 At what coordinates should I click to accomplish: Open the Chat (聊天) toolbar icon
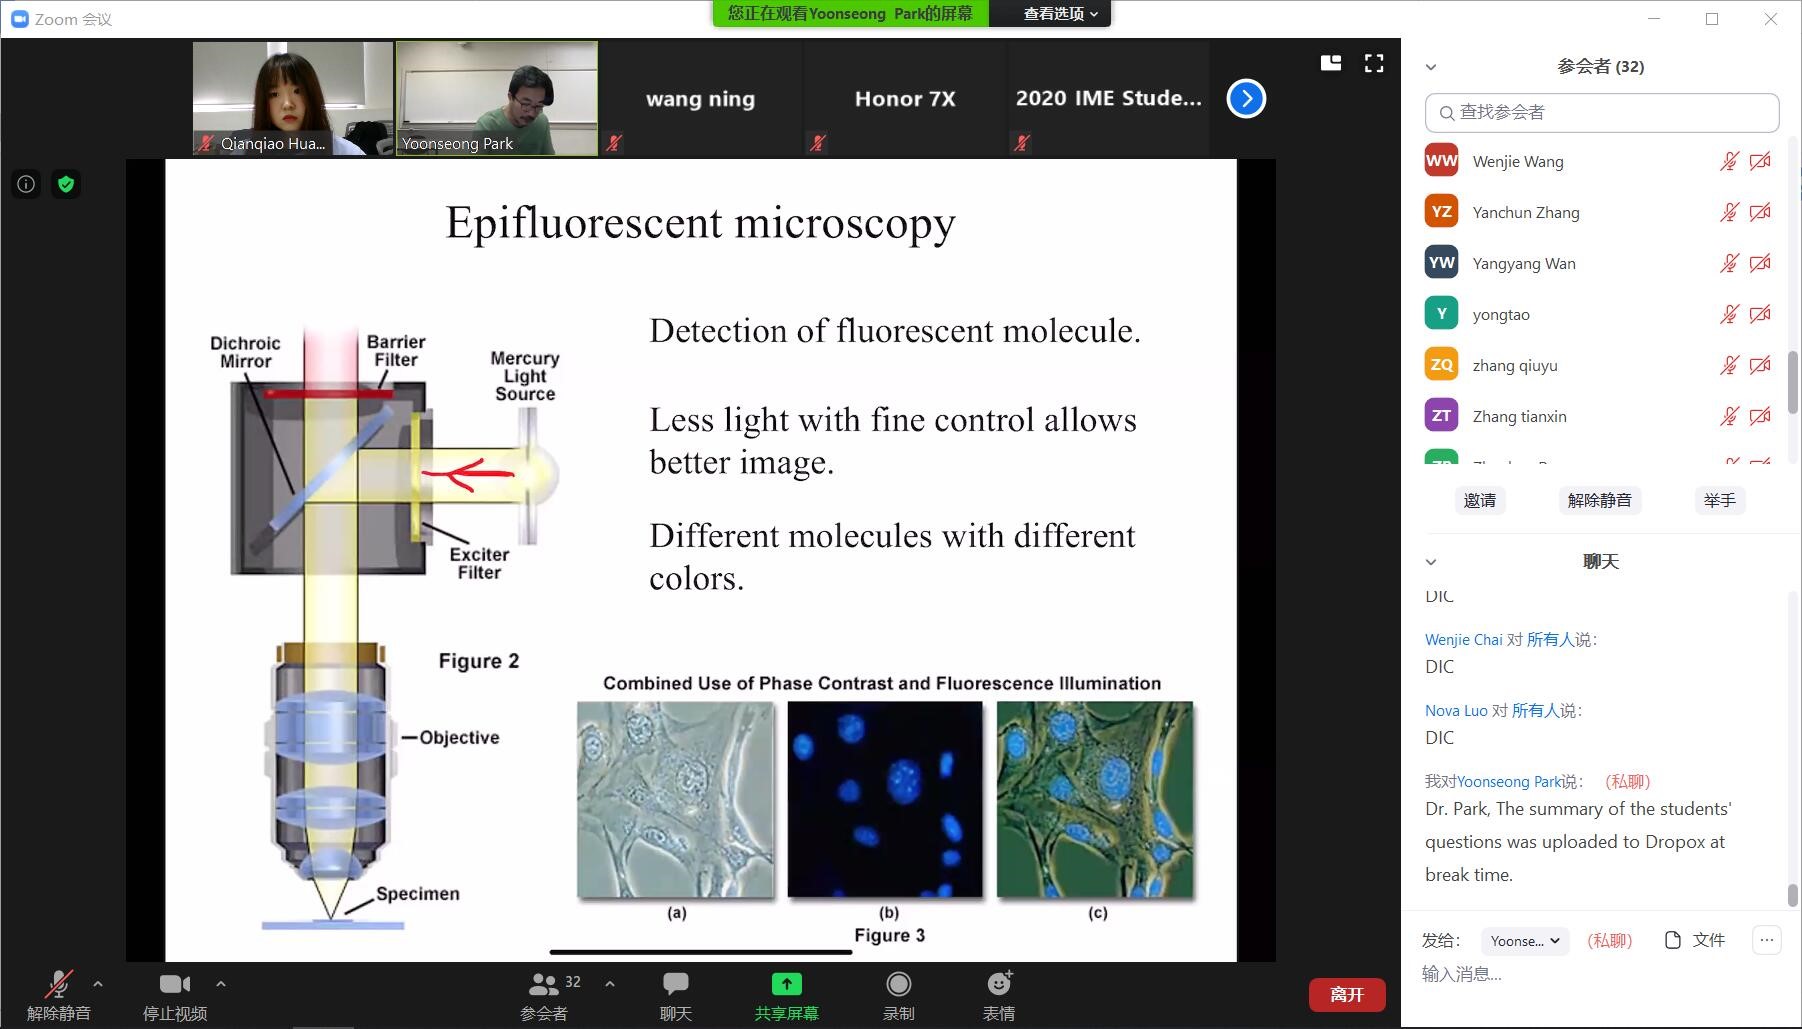click(675, 985)
